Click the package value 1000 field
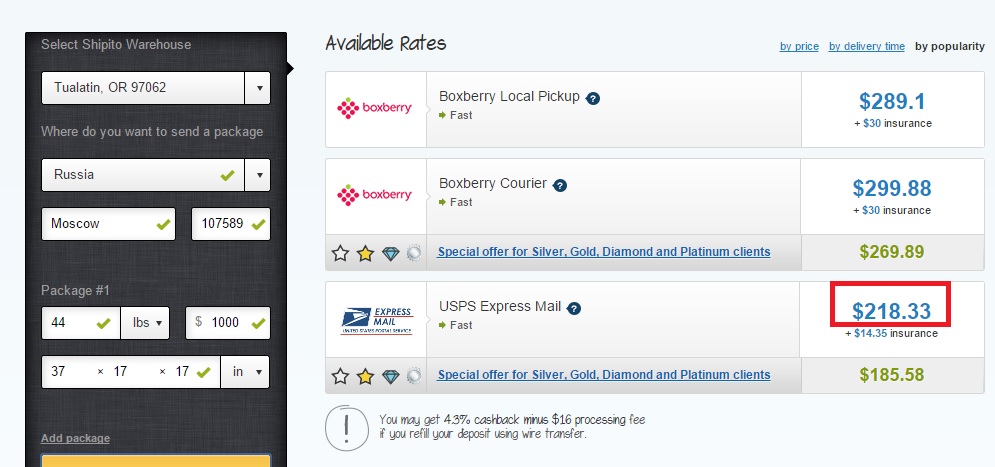The width and height of the screenshot is (995, 467). click(x=228, y=322)
